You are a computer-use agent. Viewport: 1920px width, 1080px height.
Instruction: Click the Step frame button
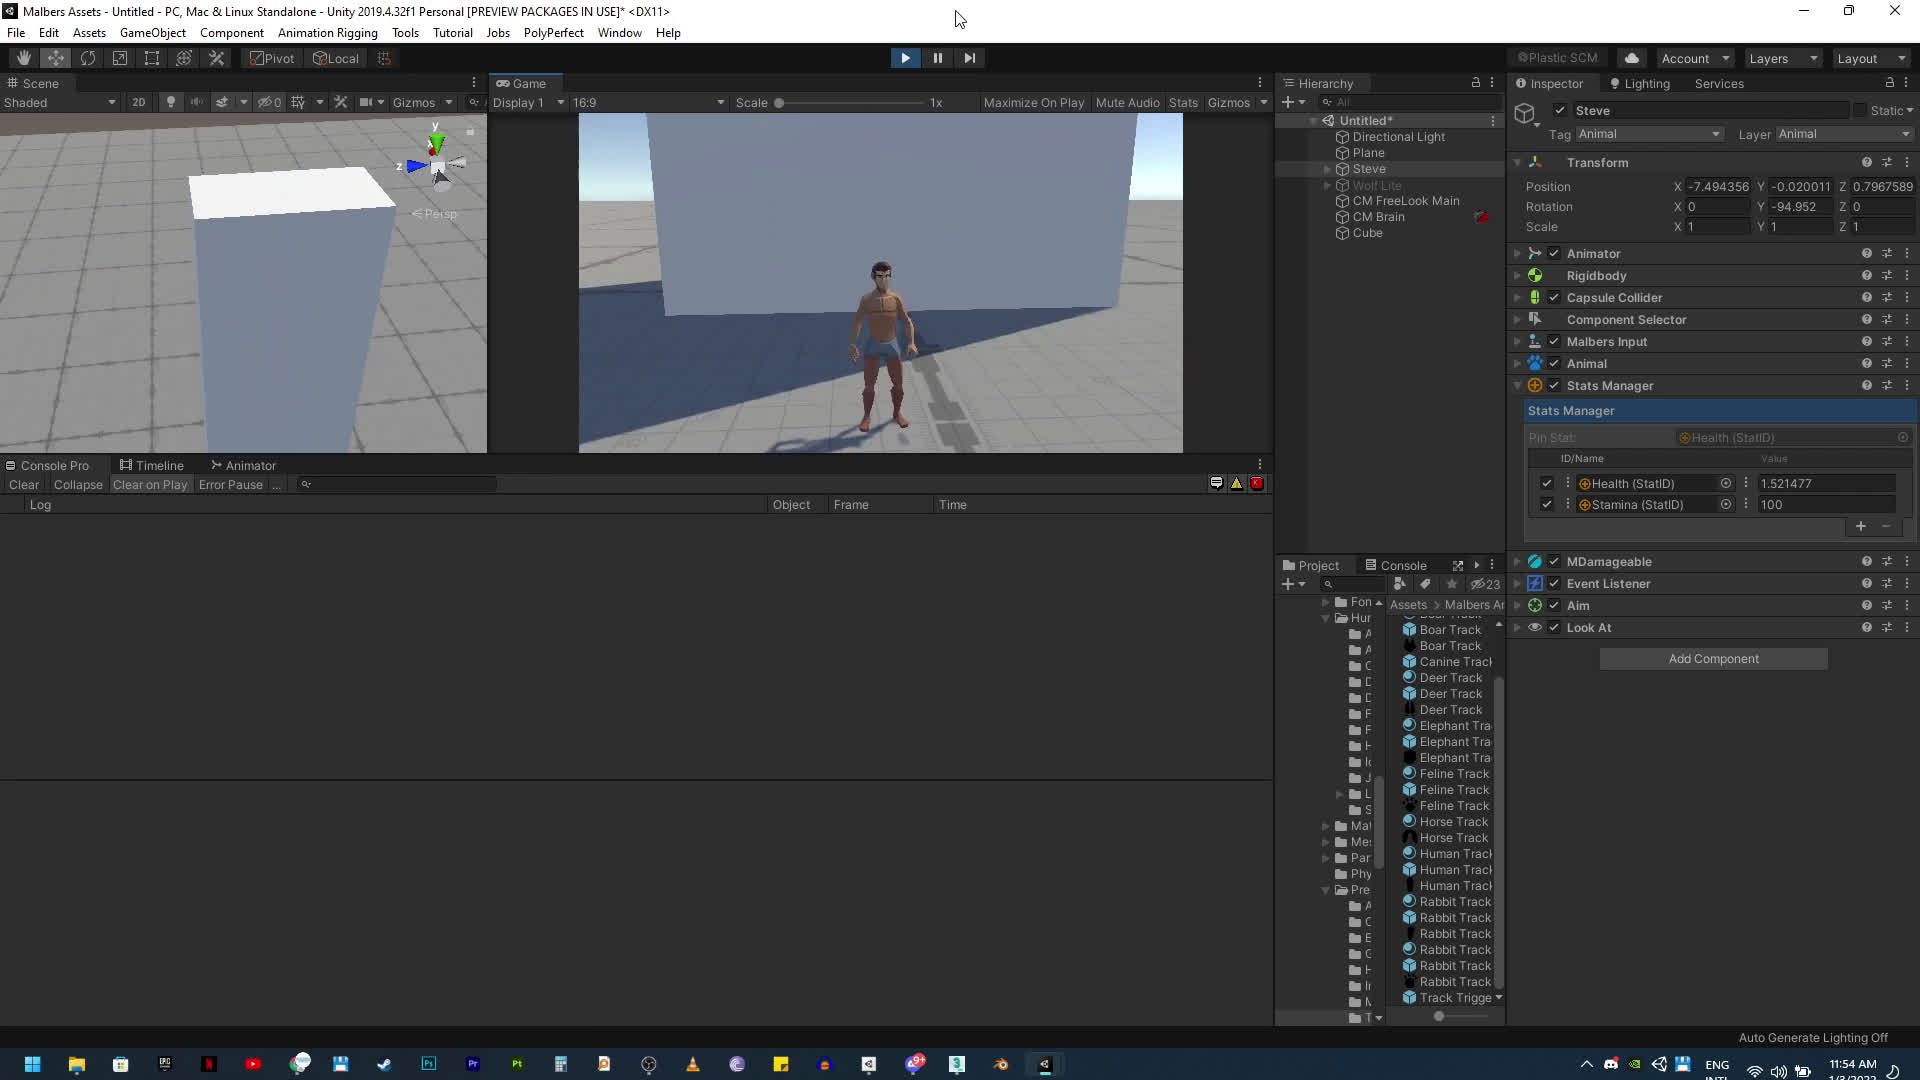969,58
